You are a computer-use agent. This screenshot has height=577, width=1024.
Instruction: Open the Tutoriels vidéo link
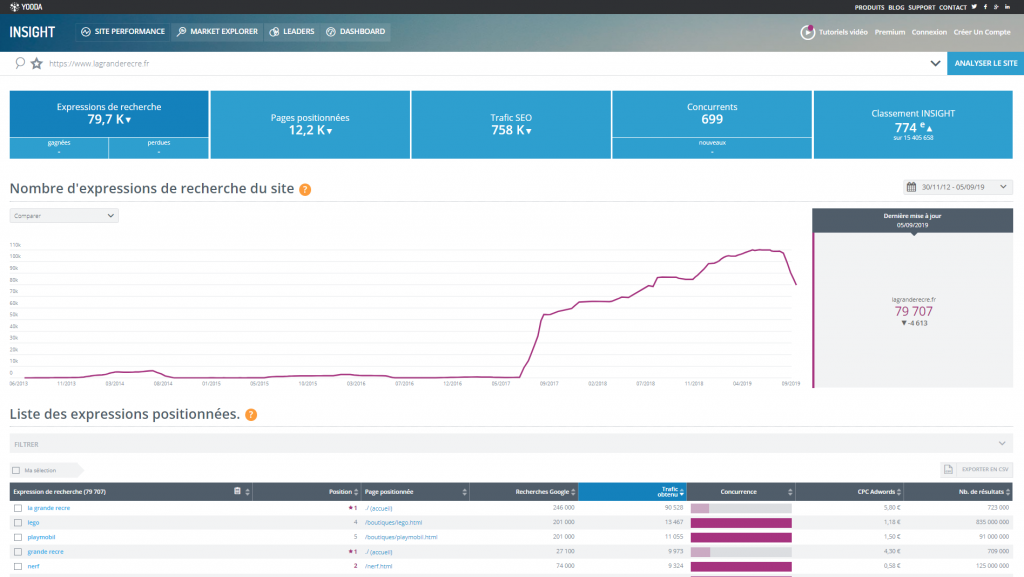point(843,32)
